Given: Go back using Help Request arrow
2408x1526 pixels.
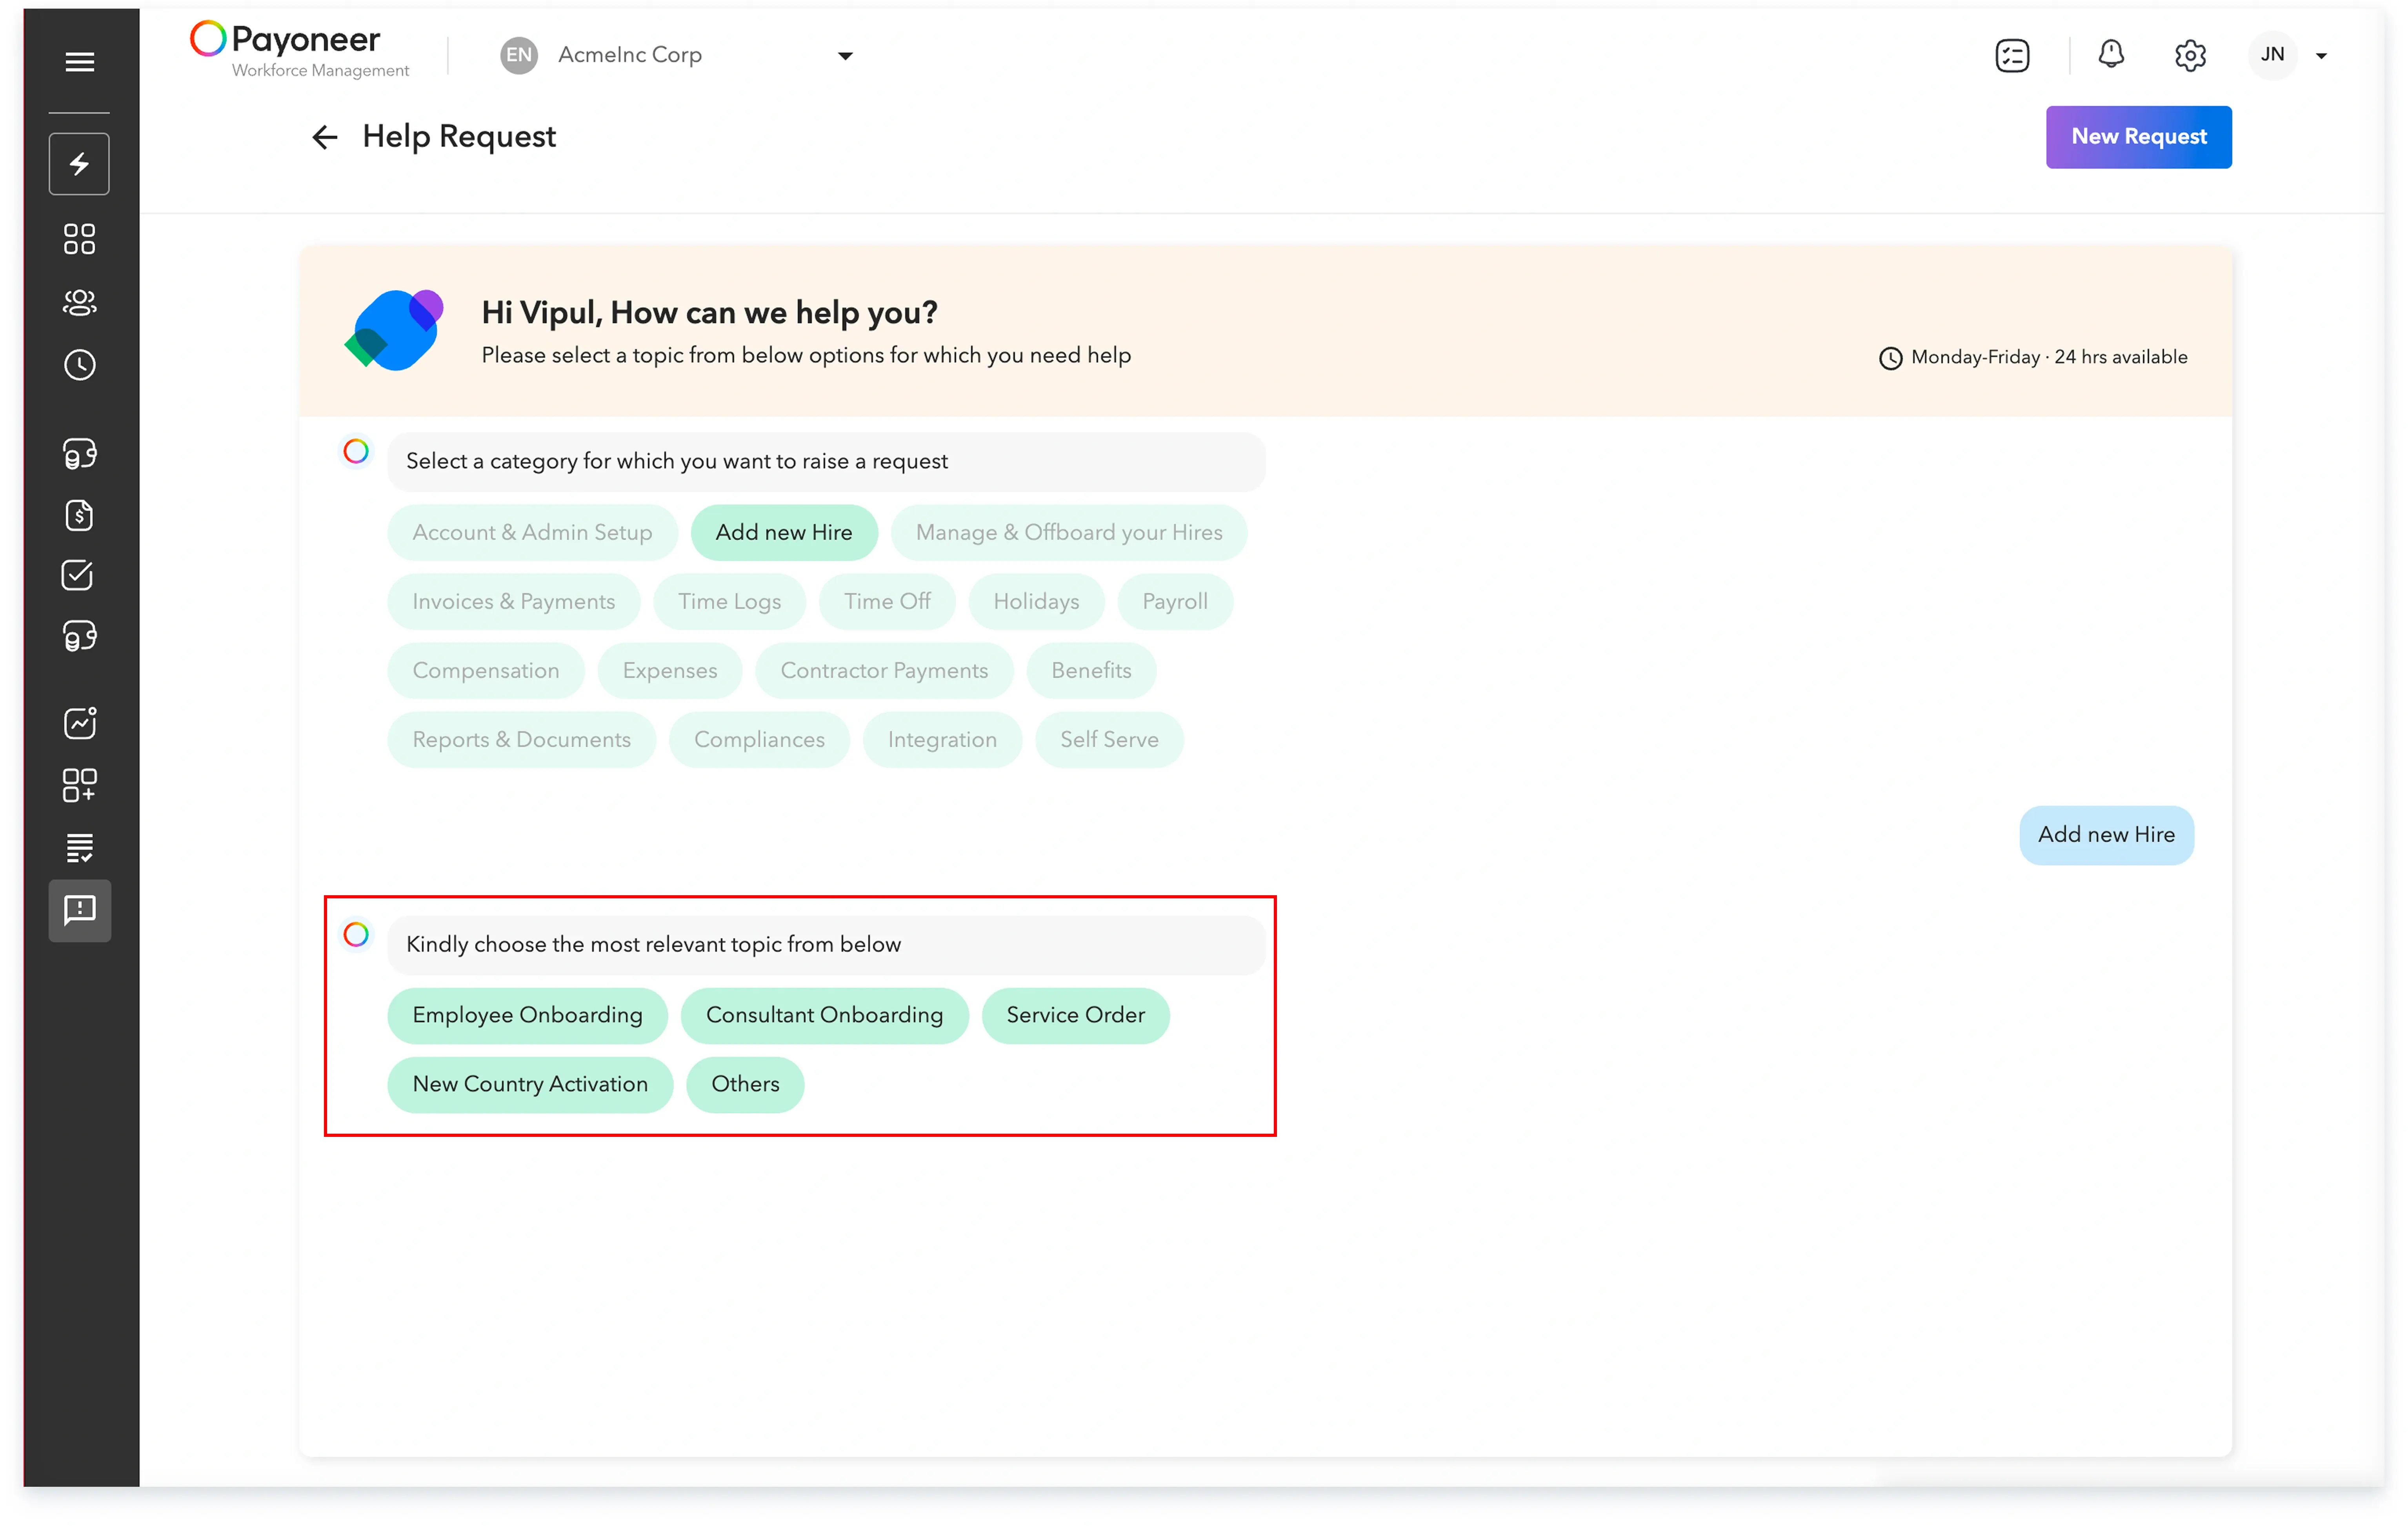Looking at the screenshot, I should click(324, 137).
